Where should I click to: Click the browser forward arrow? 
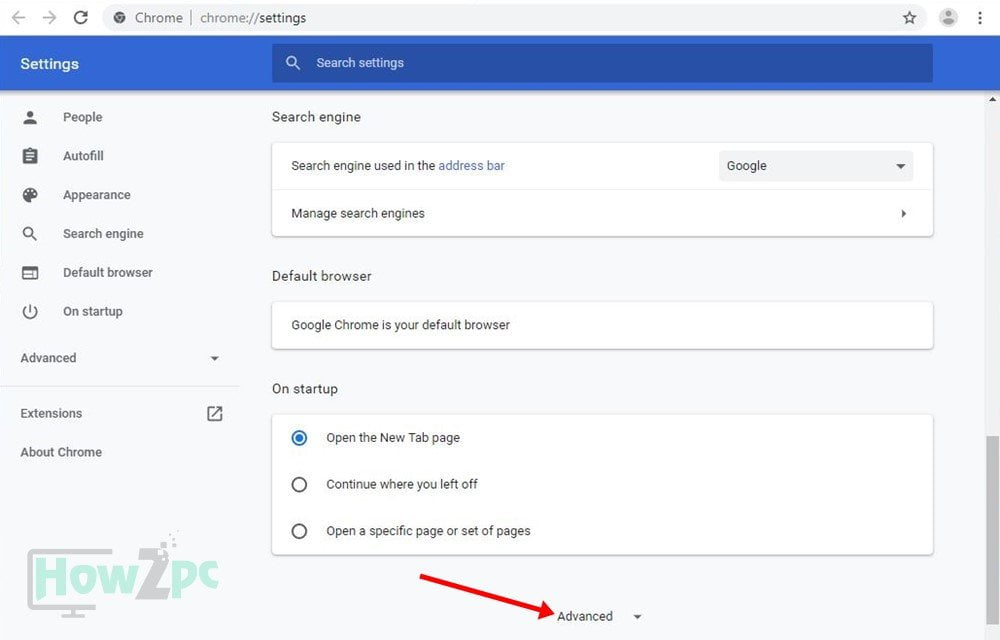(49, 18)
